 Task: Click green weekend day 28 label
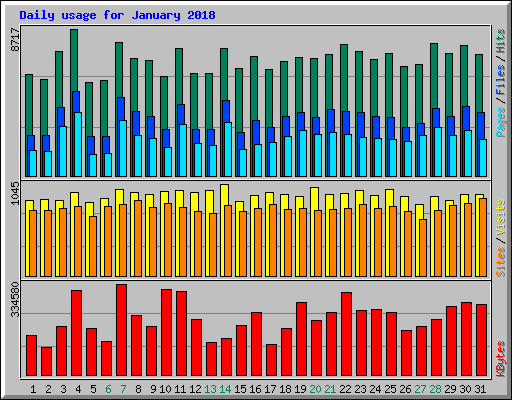click(435, 389)
